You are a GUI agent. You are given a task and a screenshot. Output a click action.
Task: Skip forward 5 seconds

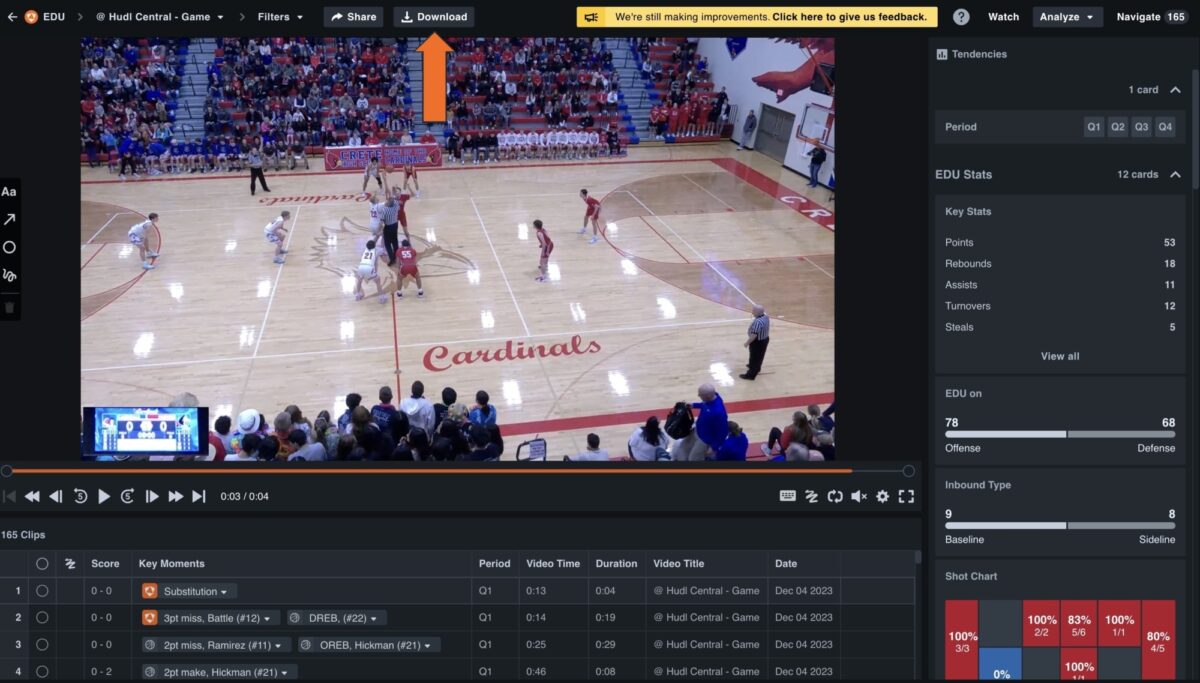click(x=128, y=496)
